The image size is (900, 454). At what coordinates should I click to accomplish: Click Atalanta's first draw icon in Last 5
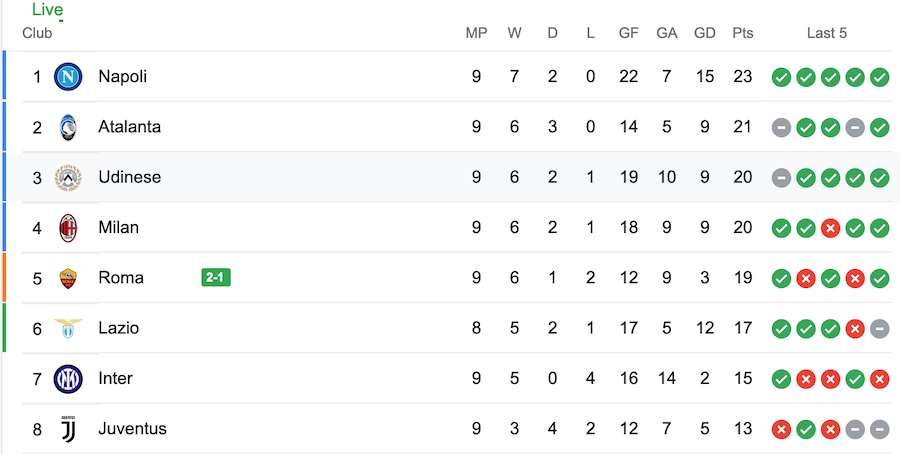[781, 127]
